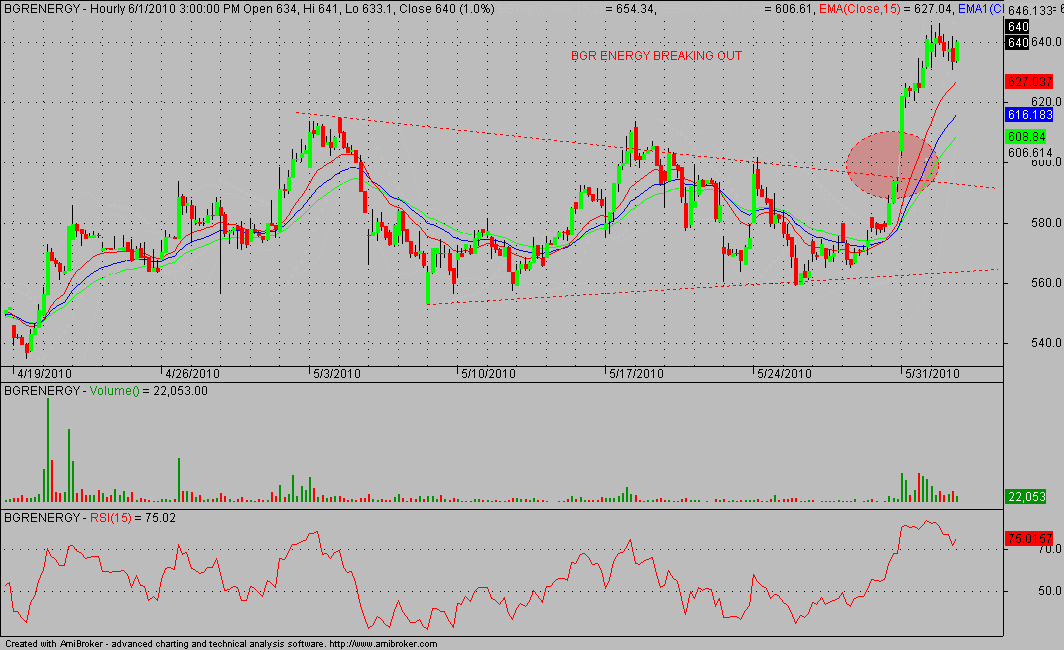1064x650 pixels.
Task: Select the 5/10/2010 date axis label
Action: tap(488, 374)
